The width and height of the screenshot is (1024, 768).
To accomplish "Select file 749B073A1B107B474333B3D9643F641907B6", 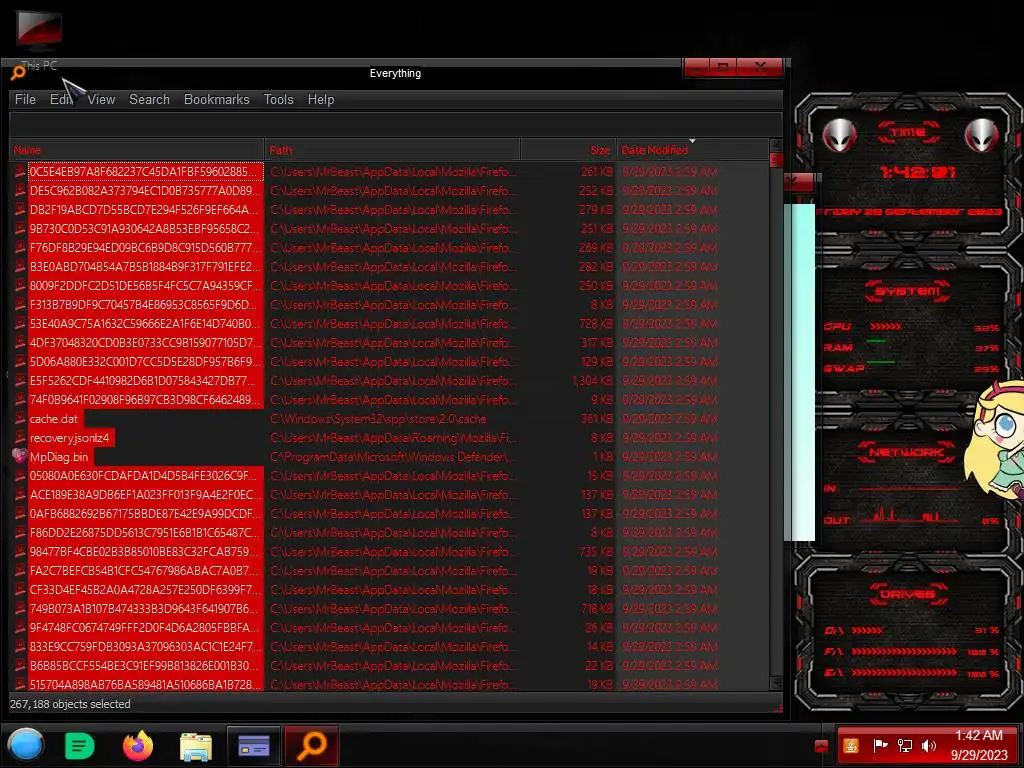I will tap(145, 609).
